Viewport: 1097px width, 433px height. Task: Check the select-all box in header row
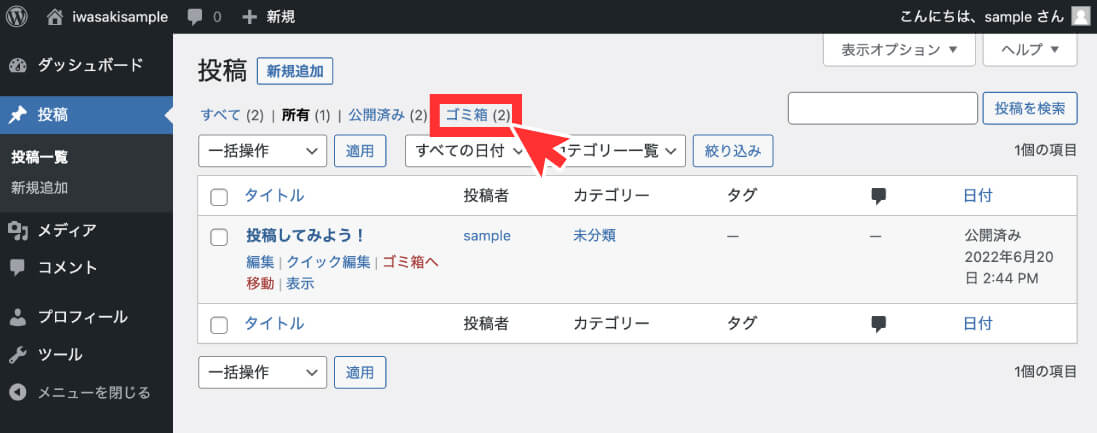219,197
